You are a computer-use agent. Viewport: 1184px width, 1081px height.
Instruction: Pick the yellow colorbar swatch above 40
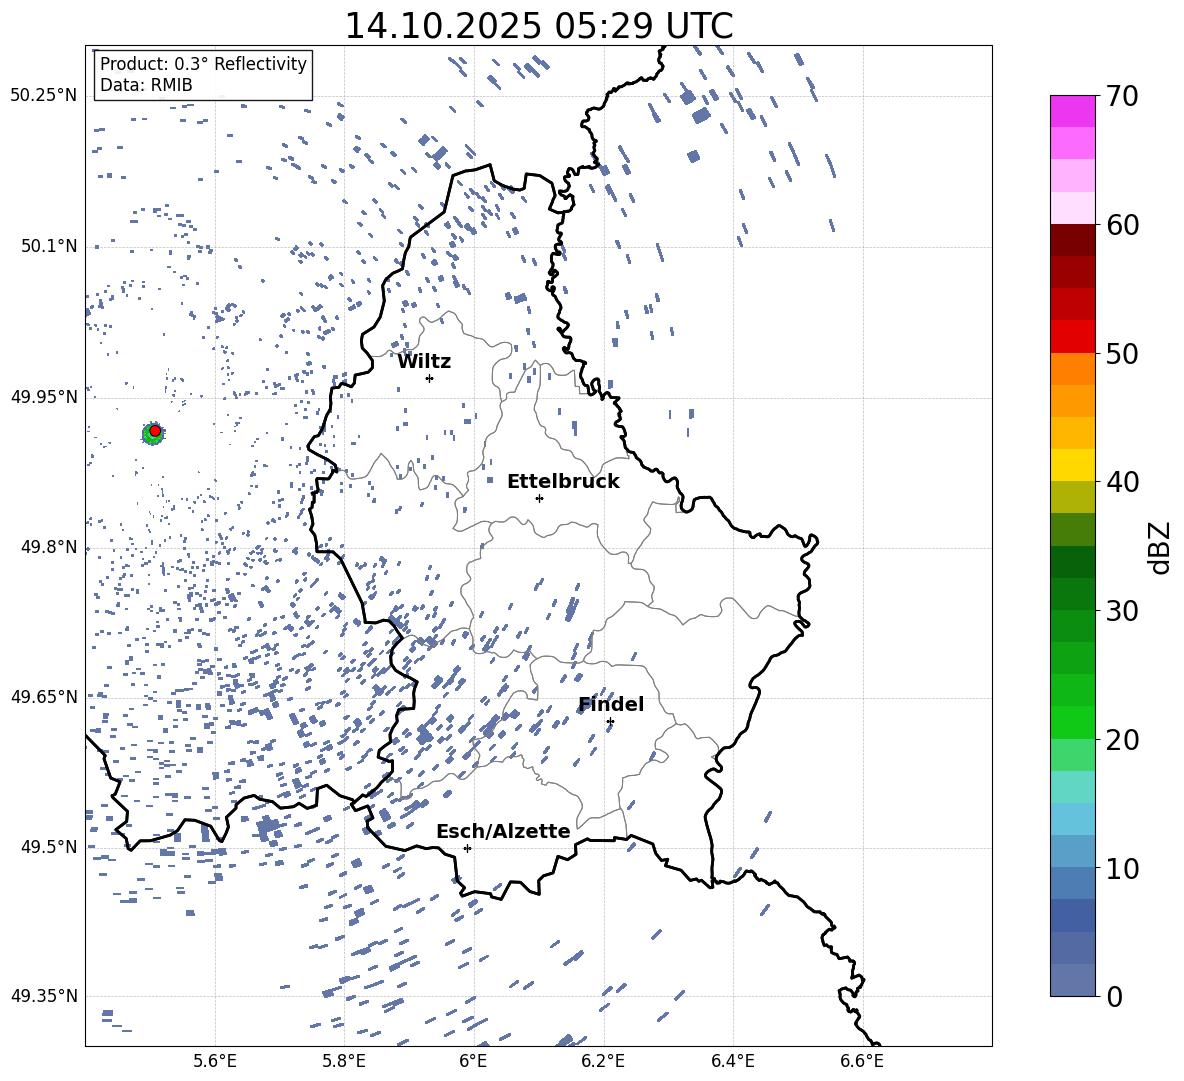click(x=1073, y=465)
